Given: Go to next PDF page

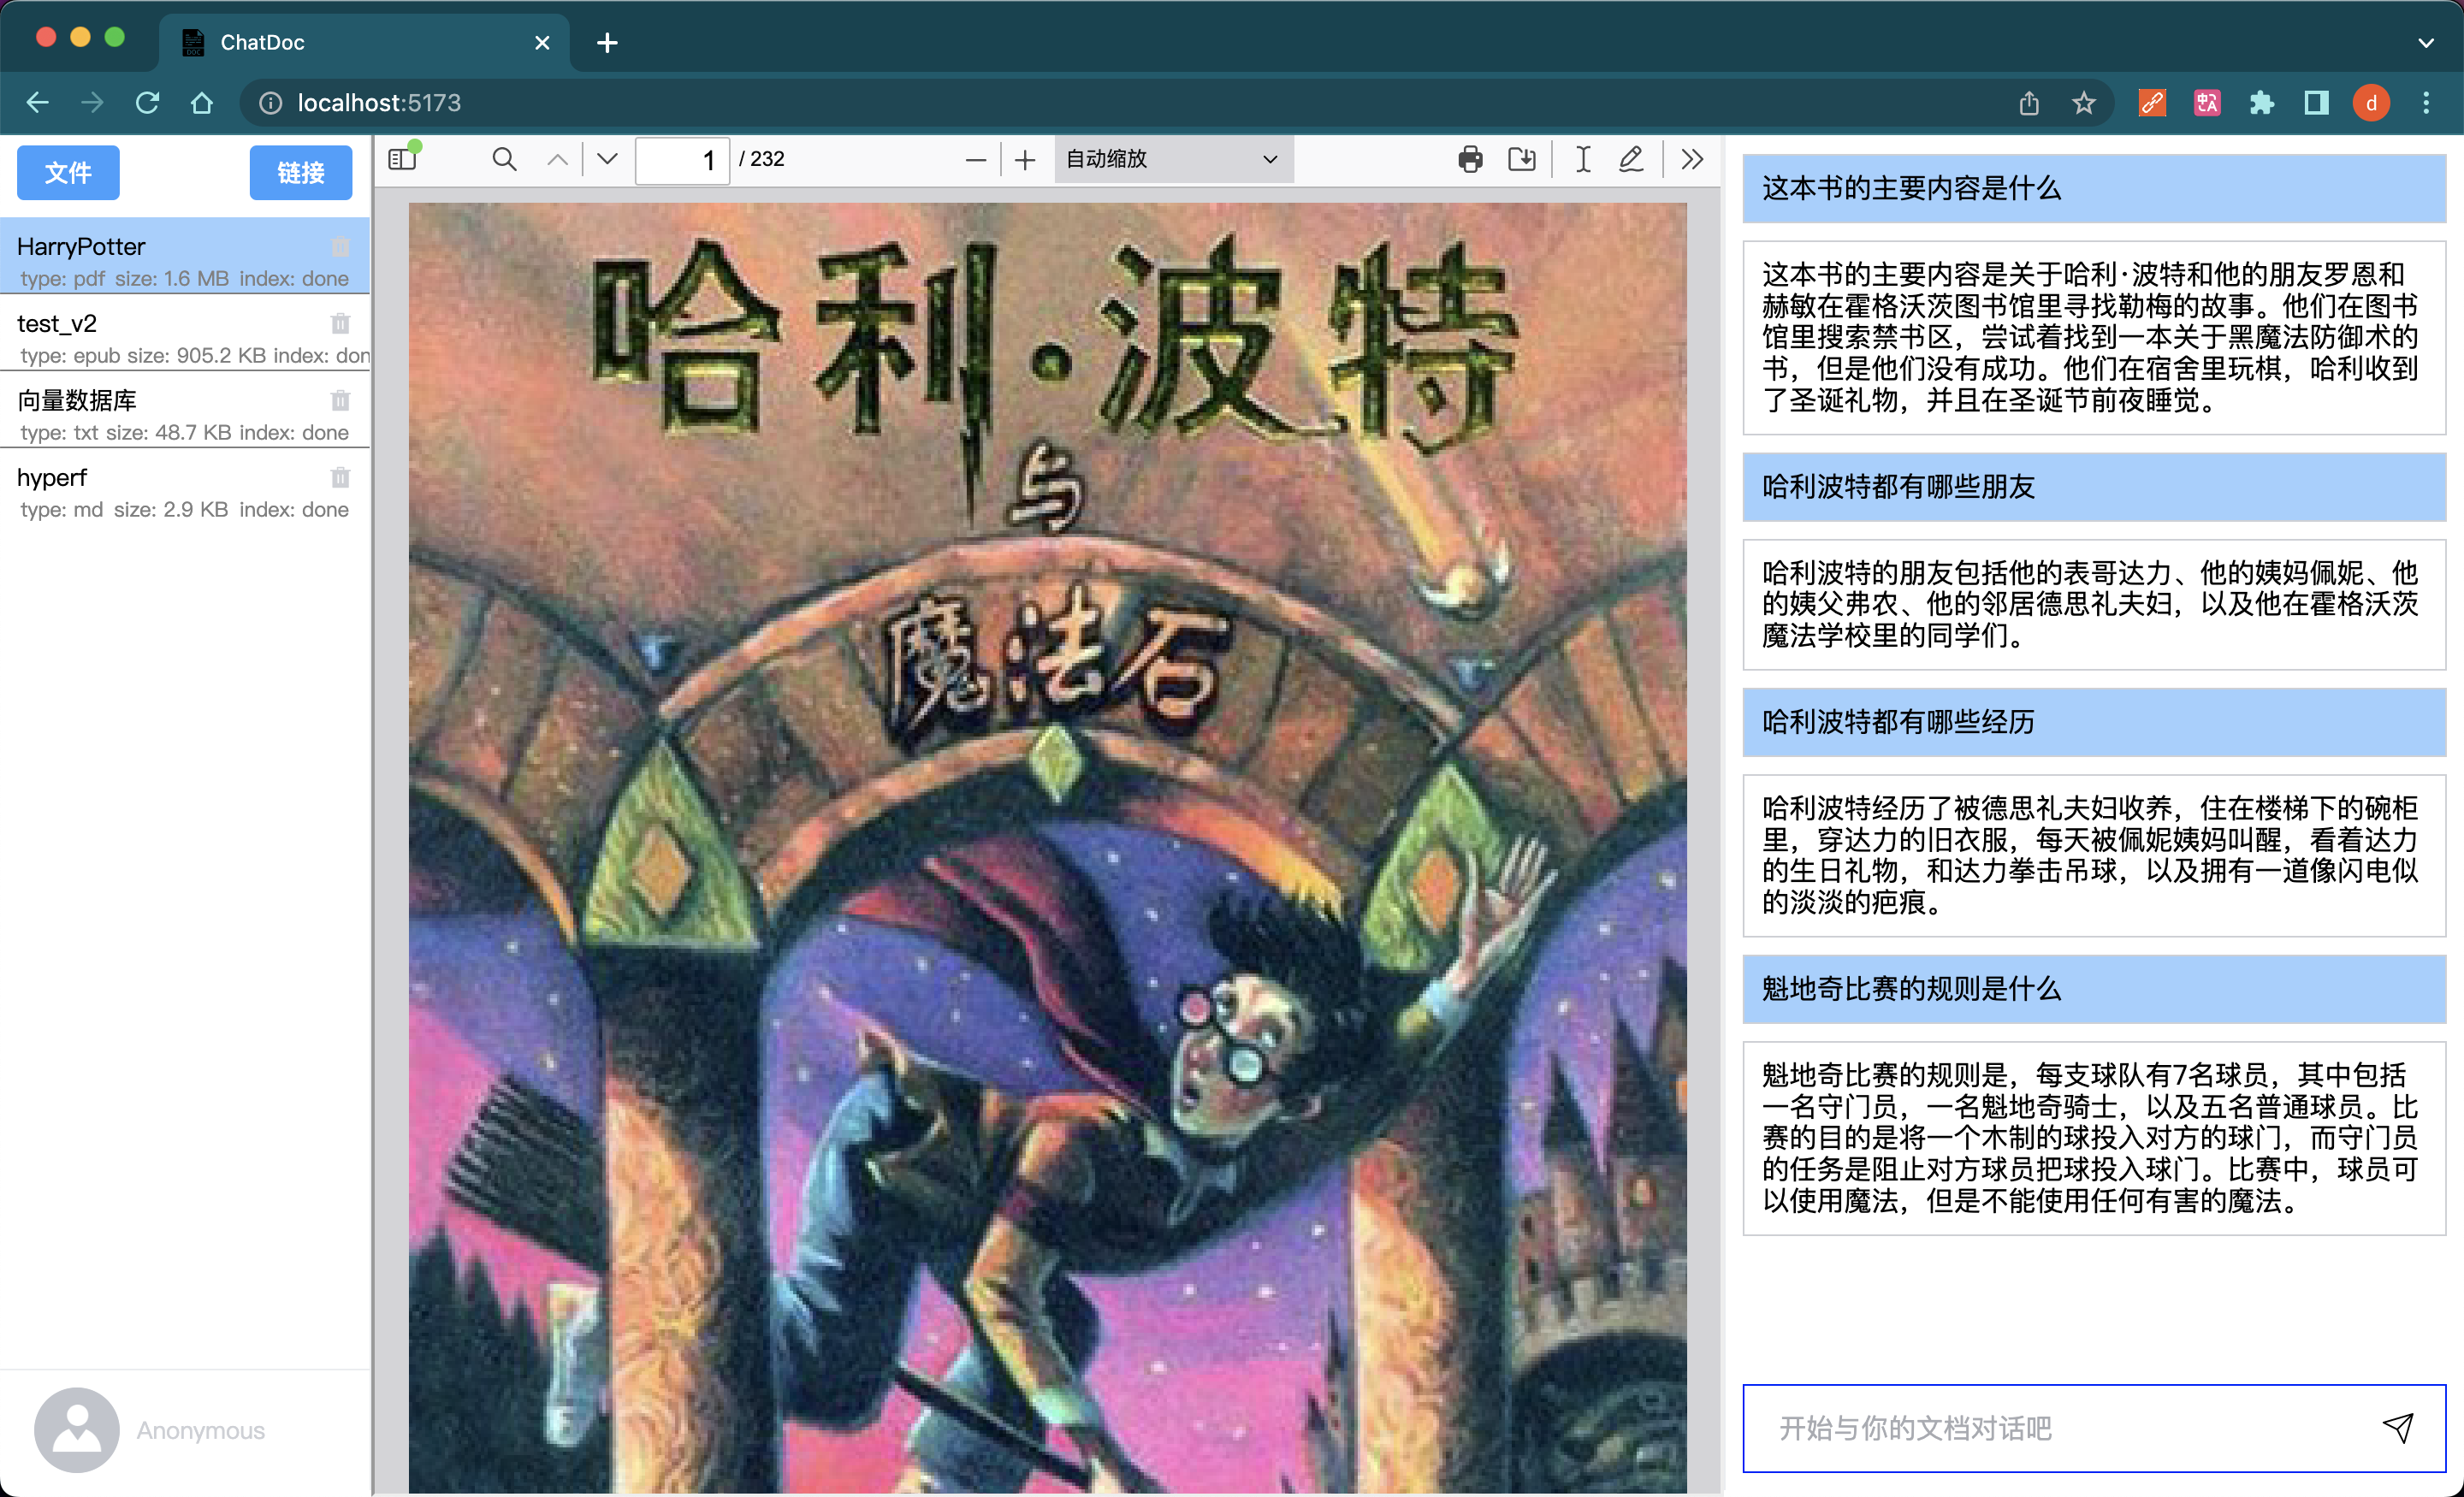Looking at the screenshot, I should 607,159.
